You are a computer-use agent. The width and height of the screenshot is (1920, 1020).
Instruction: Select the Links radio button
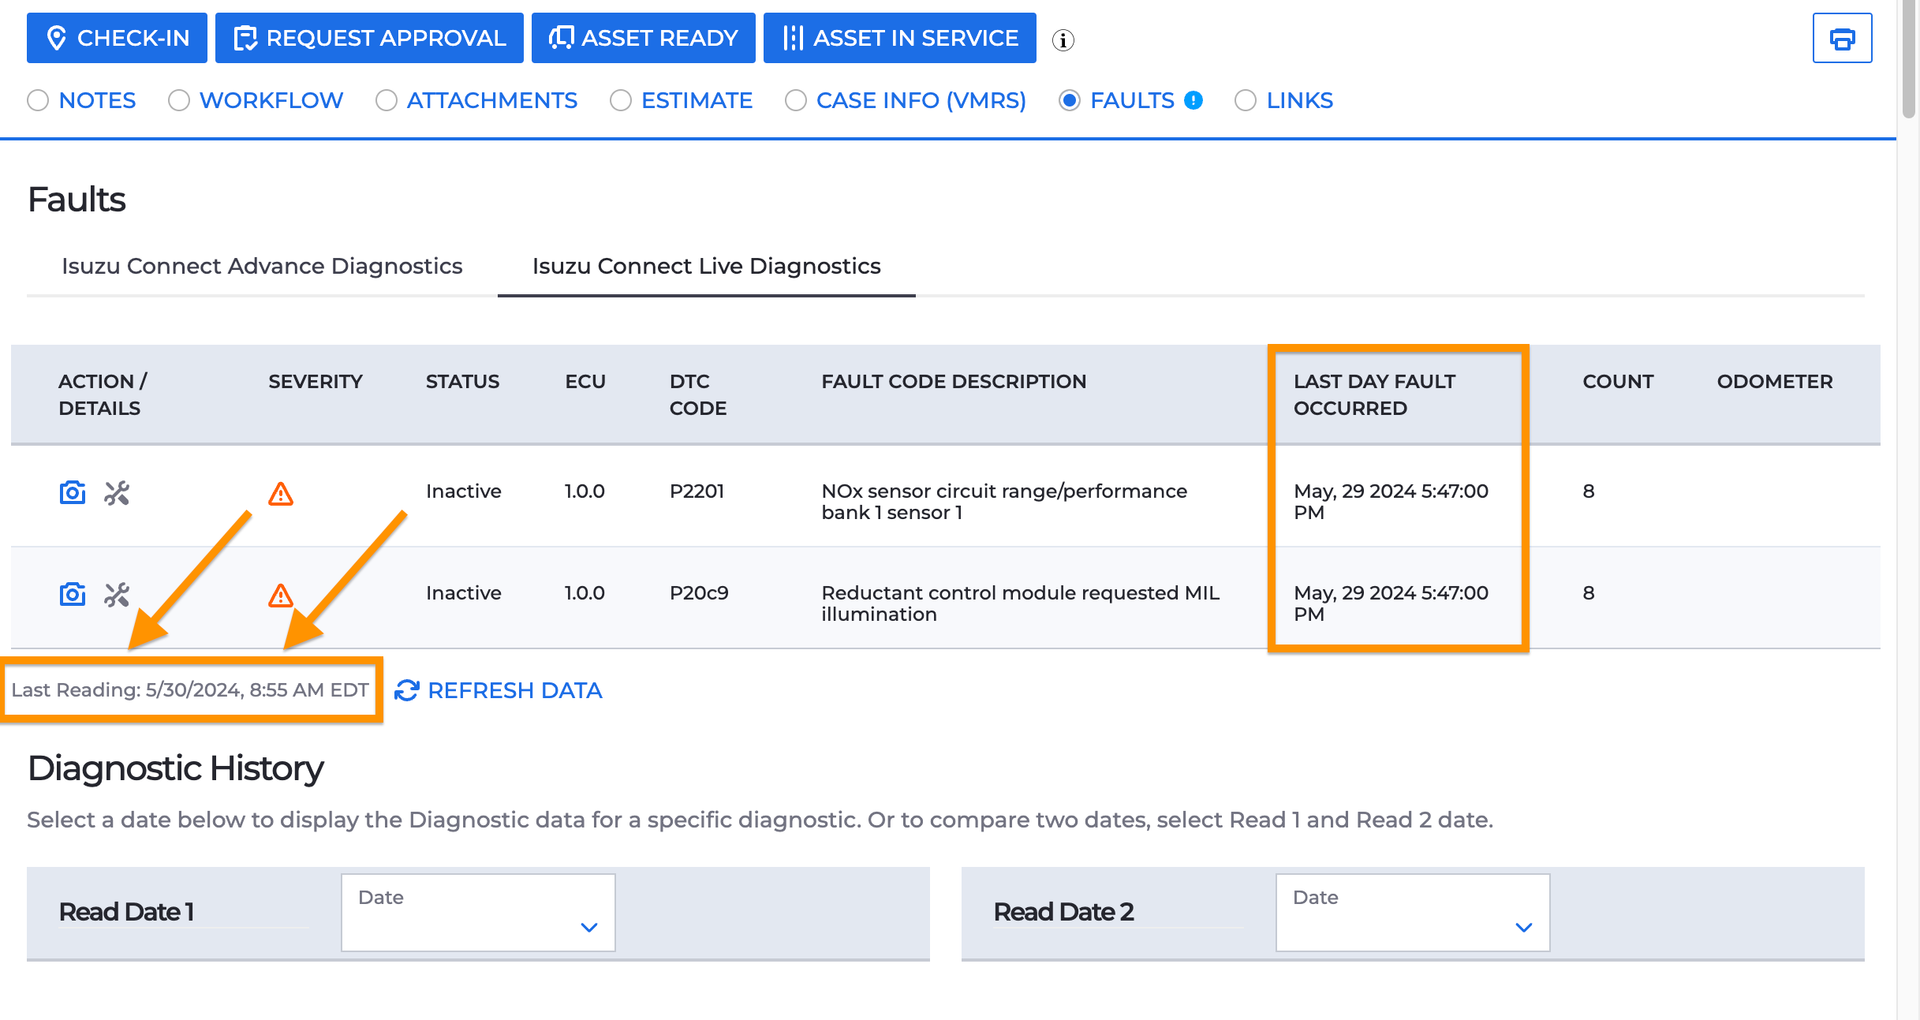pyautogui.click(x=1245, y=100)
